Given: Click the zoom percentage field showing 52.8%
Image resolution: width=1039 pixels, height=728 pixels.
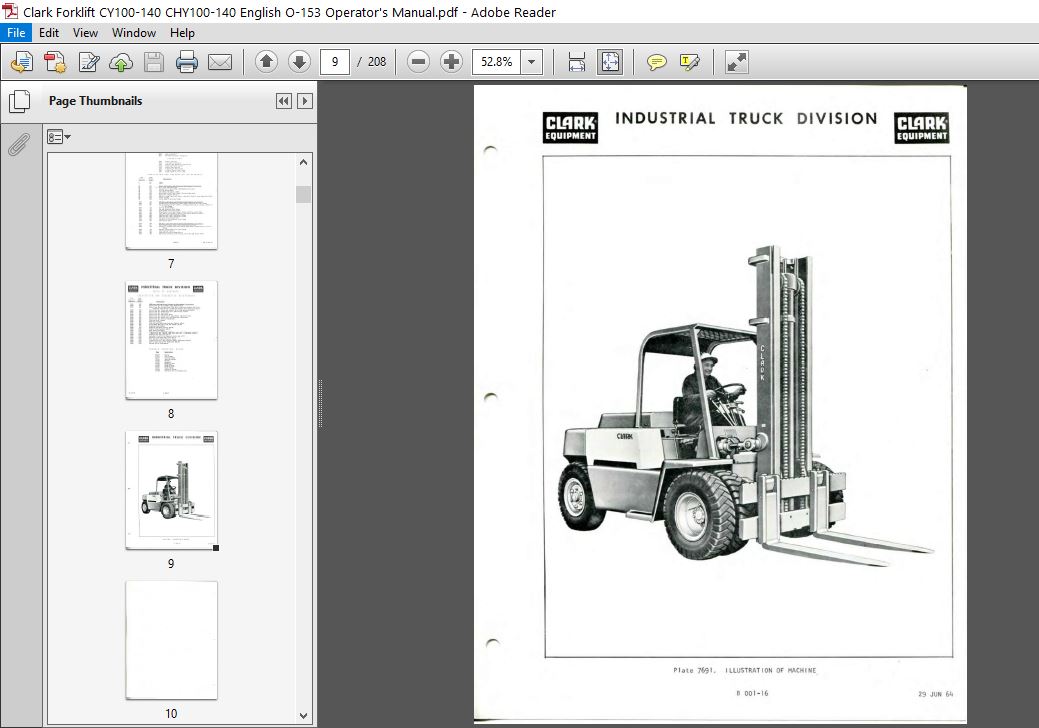Looking at the screenshot, I should 496,62.
